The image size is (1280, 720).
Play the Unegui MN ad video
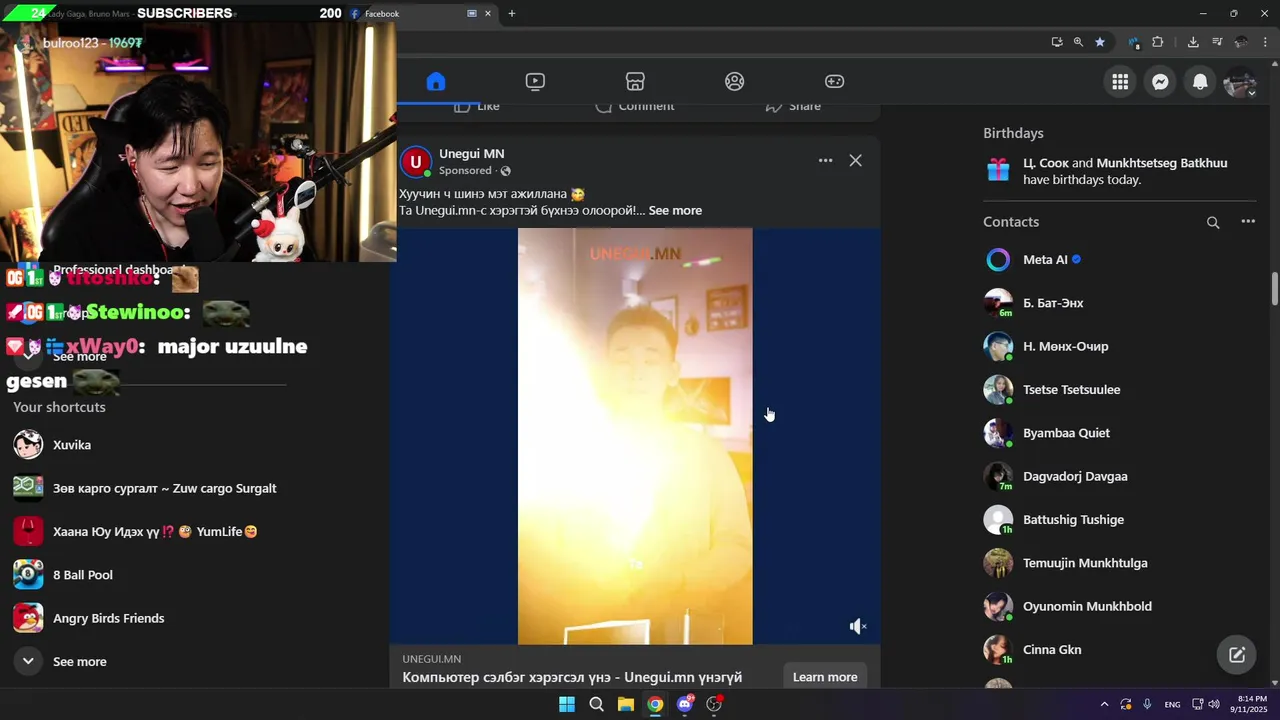click(x=635, y=436)
